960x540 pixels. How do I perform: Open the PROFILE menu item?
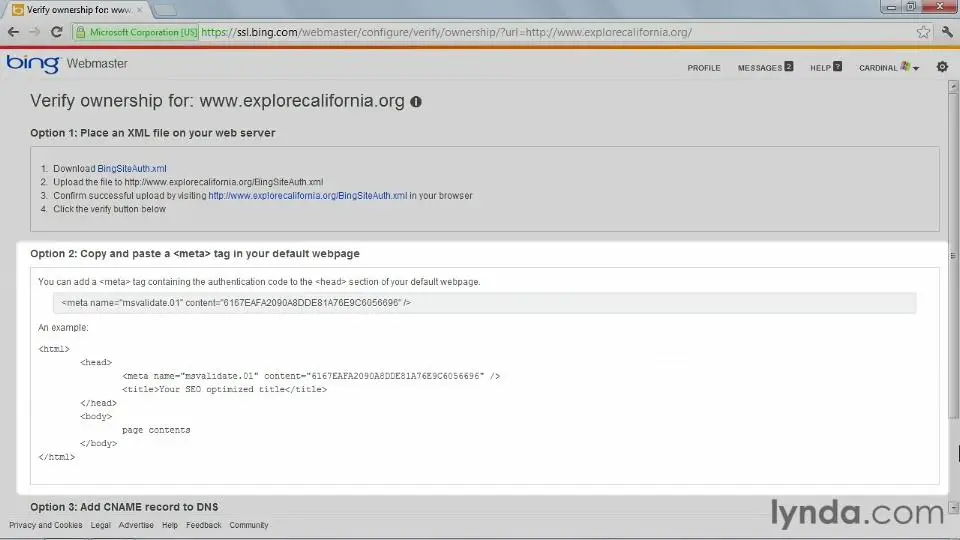point(703,68)
